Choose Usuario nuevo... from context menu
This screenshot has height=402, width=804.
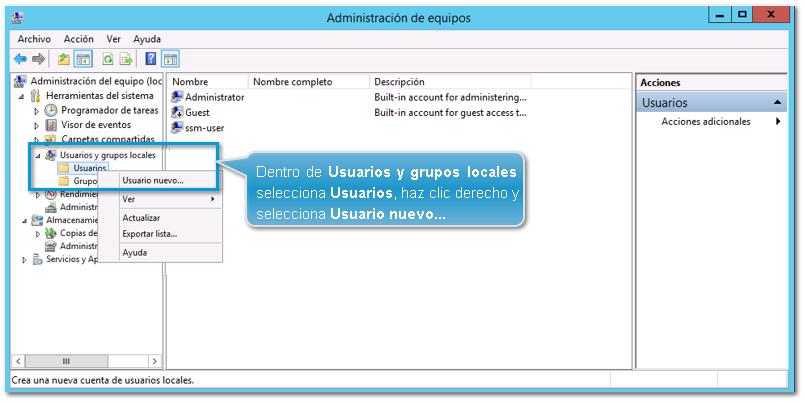pos(160,180)
